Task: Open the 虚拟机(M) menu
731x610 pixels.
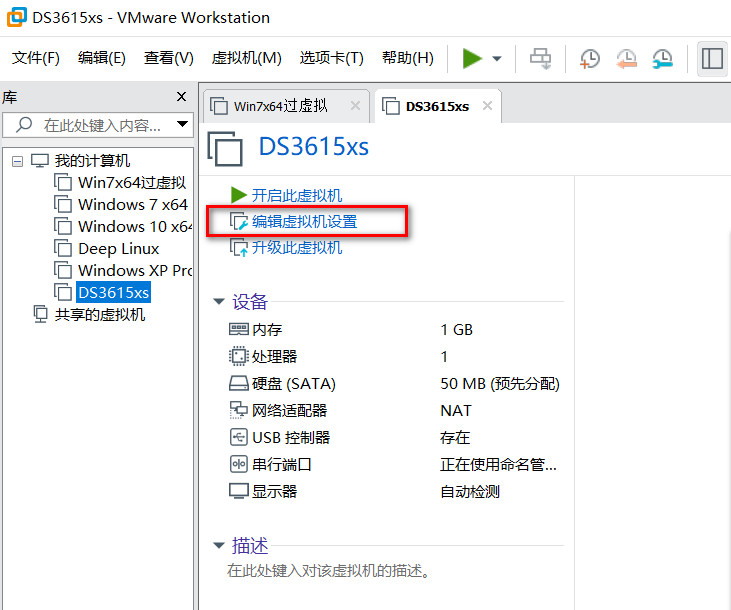Action: (x=246, y=58)
